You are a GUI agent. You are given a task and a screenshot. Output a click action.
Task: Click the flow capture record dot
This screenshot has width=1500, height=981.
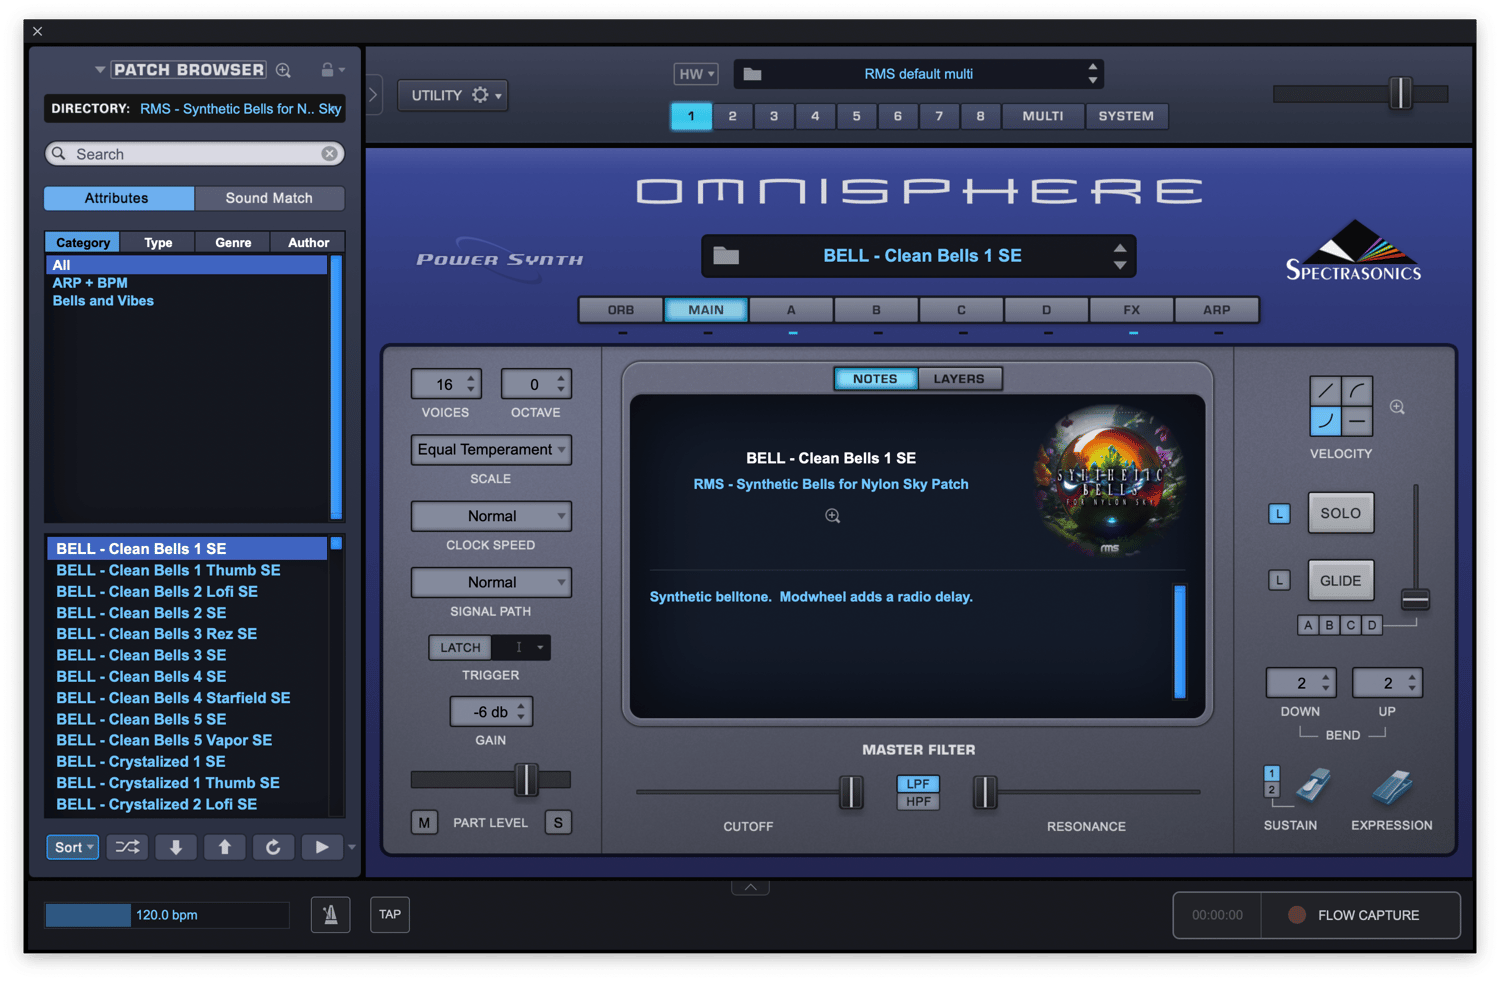(x=1296, y=915)
